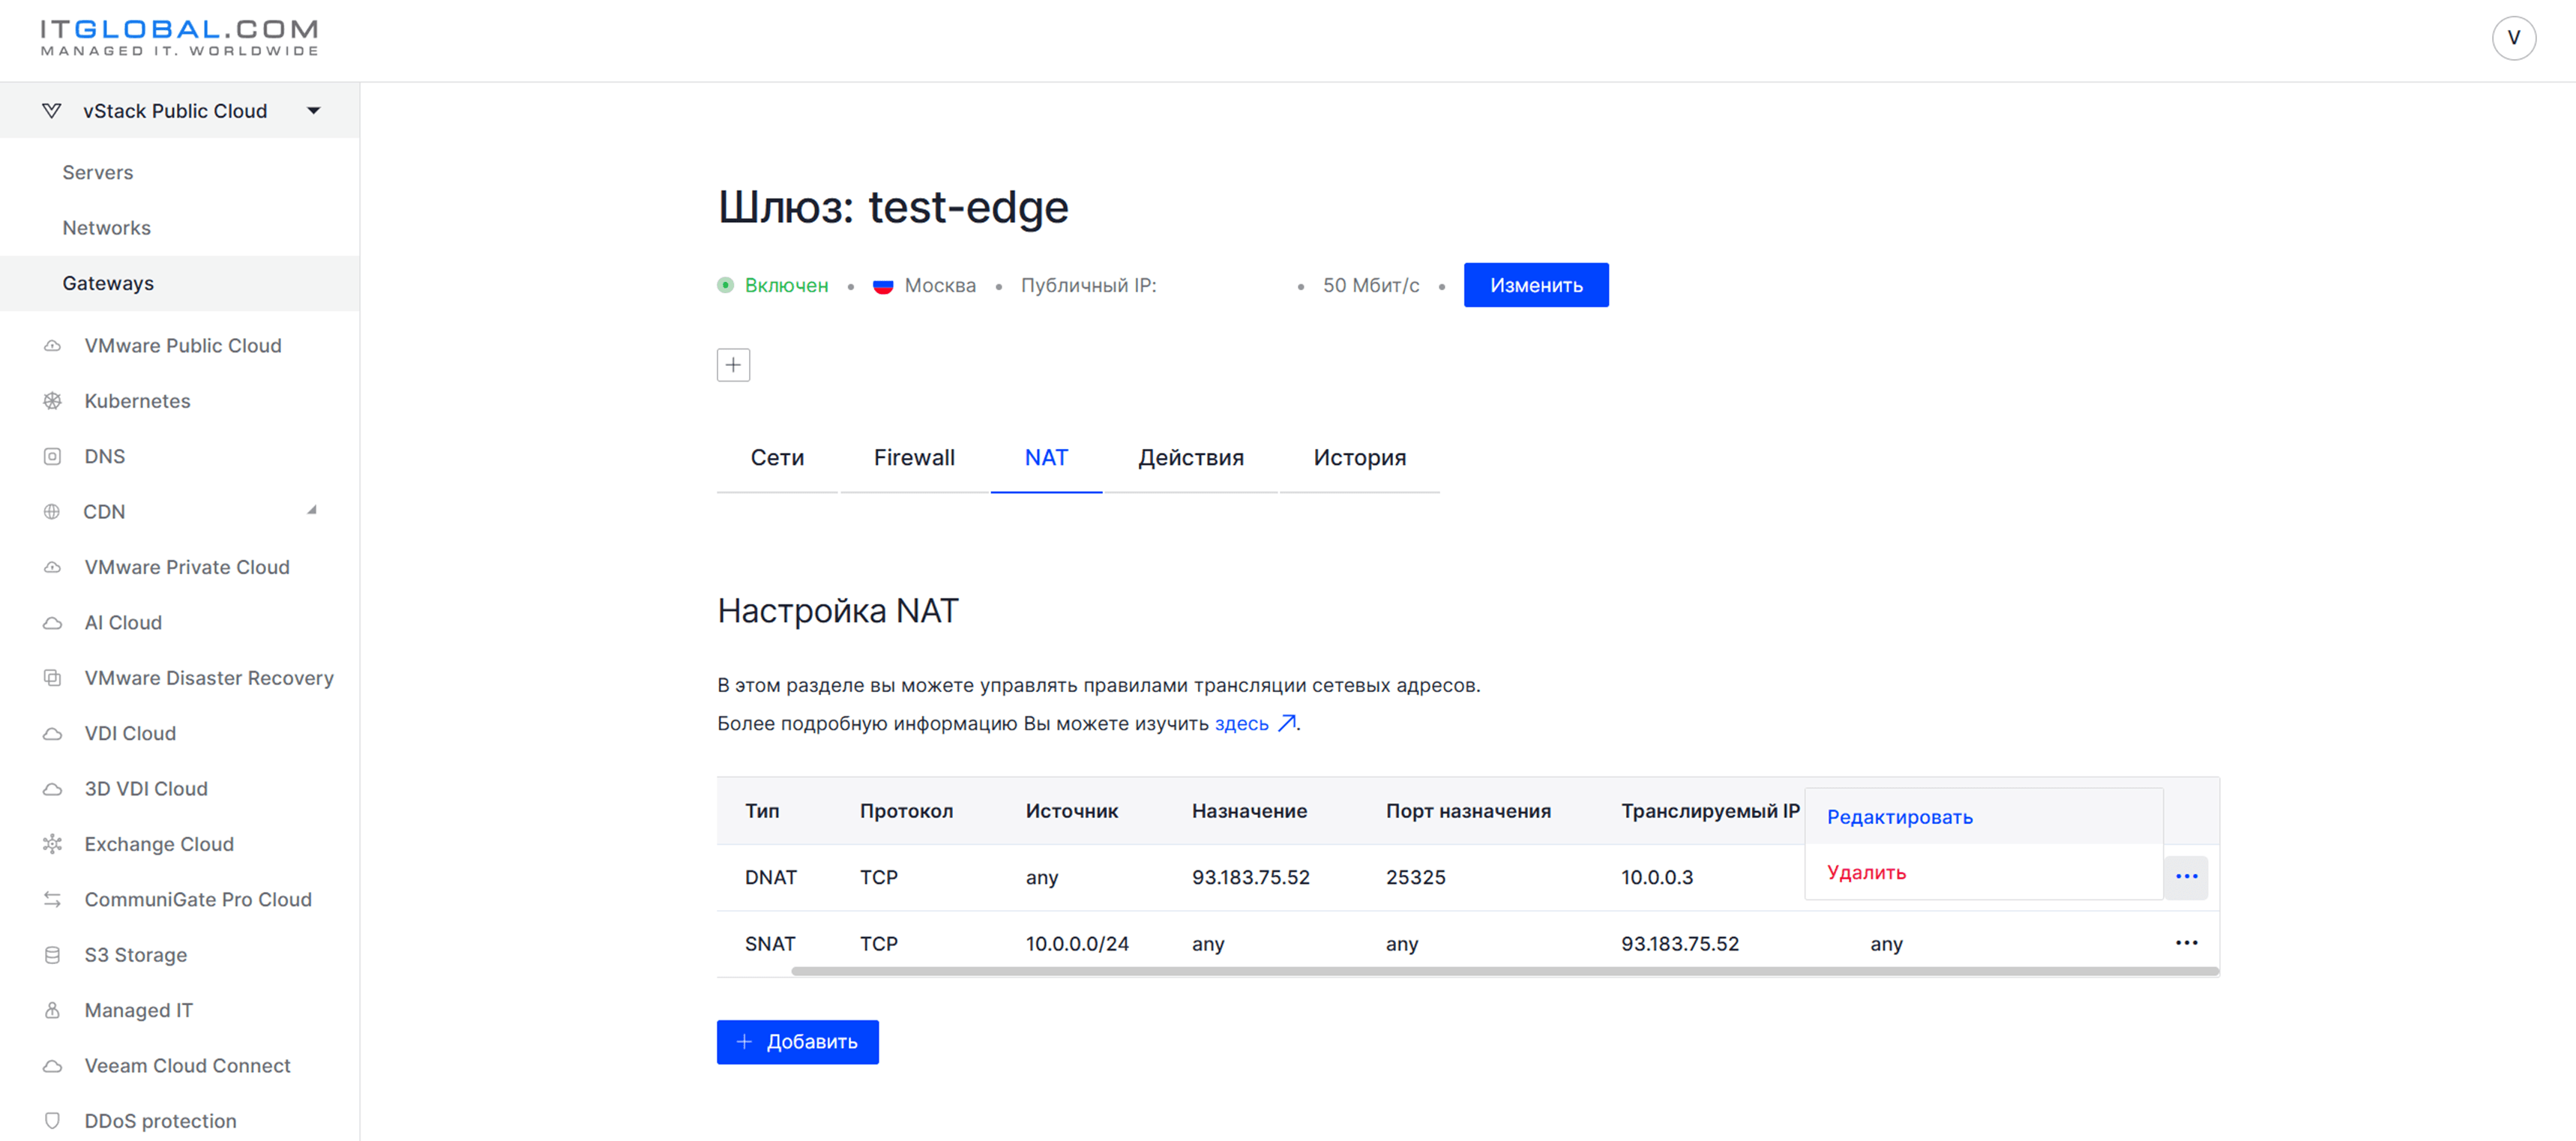
Task: Click the Добавить button
Action: click(x=797, y=1042)
